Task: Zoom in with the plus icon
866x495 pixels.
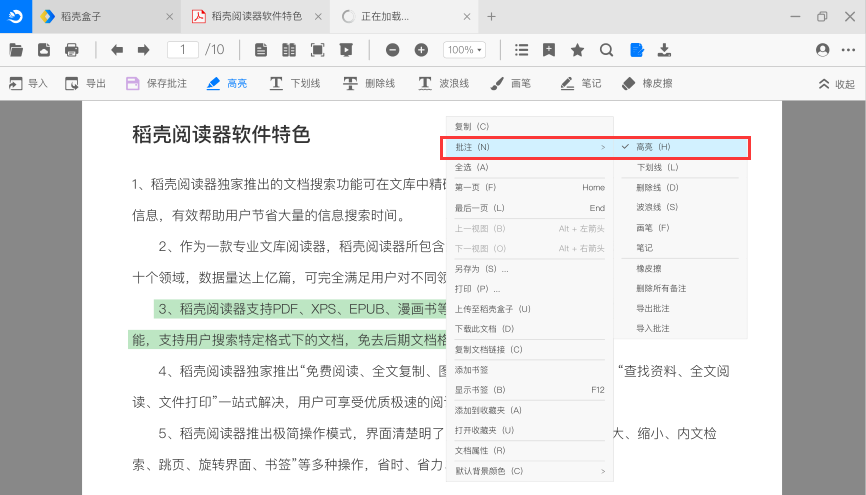Action: point(421,50)
